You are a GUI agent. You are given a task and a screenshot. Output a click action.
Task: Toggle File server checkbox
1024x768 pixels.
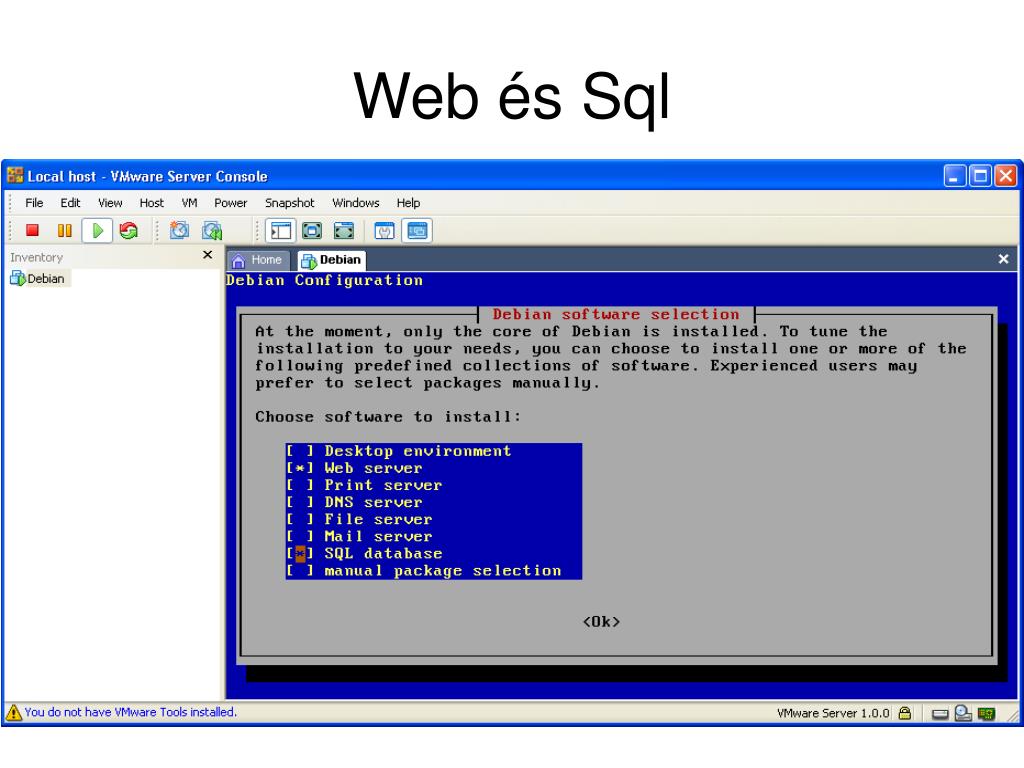coord(300,519)
